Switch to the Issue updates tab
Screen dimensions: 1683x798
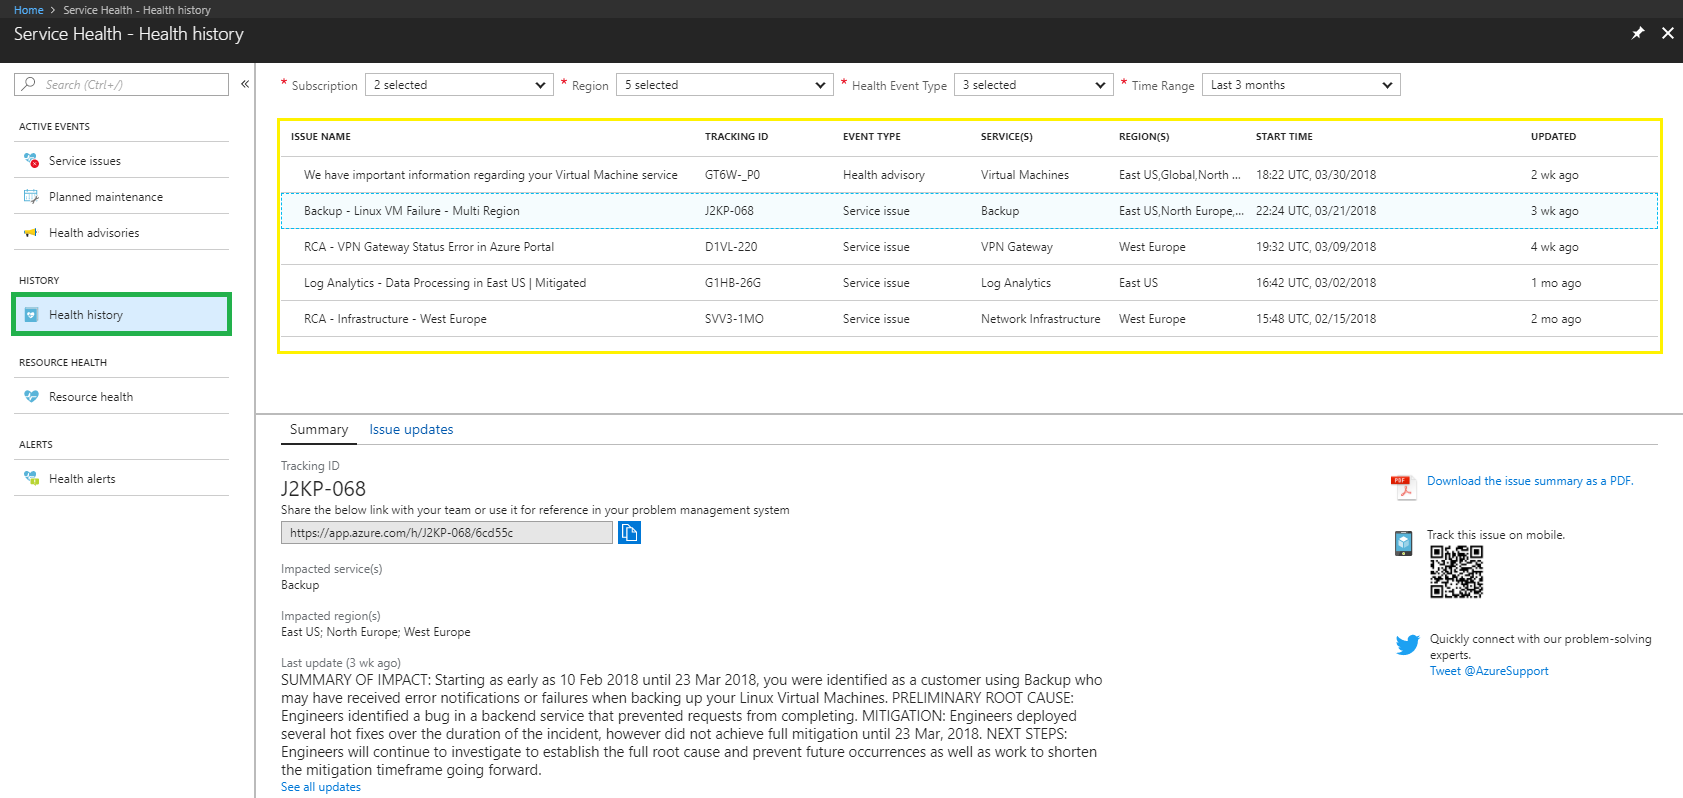tap(411, 429)
